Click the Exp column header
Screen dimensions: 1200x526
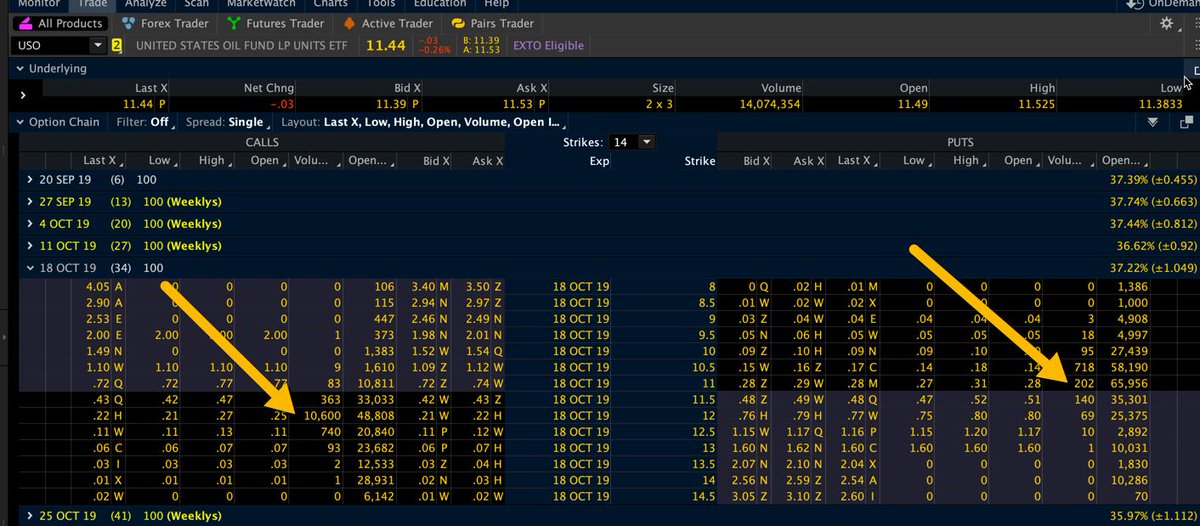click(x=598, y=160)
